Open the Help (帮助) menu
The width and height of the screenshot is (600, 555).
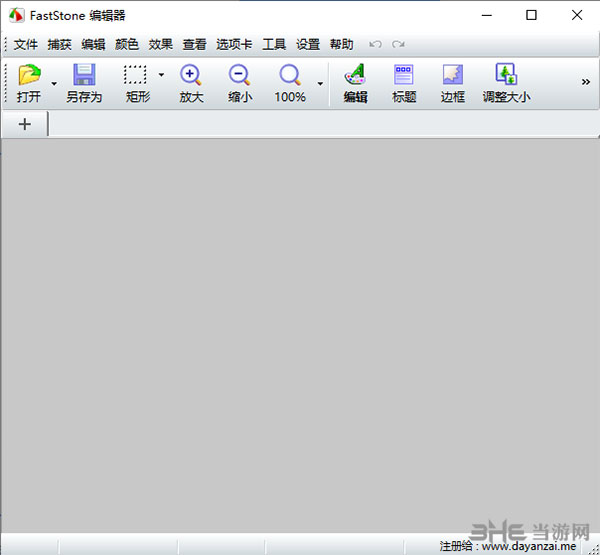coord(341,44)
